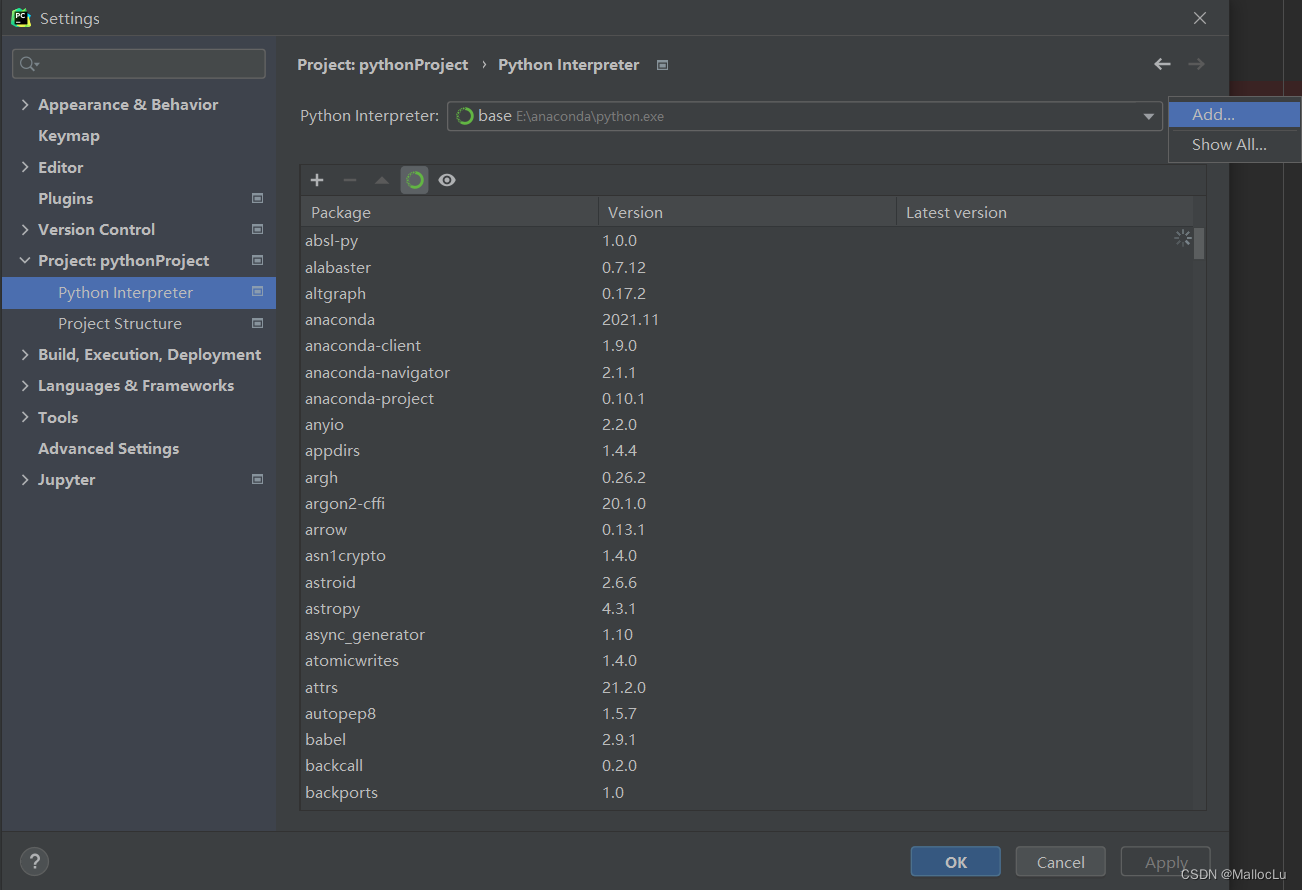Select the argon2-cffi package row
The height and width of the screenshot is (890, 1302).
(x=747, y=503)
